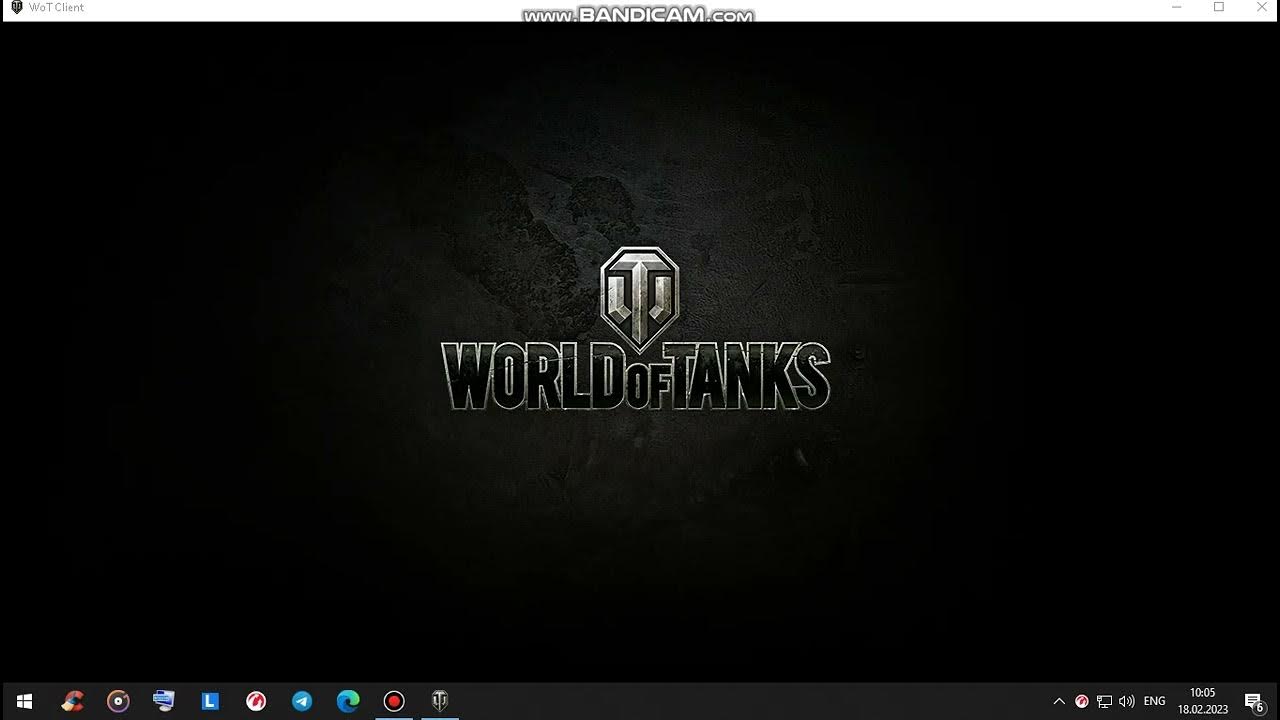Launch Microsoft Edge from the taskbar
The width and height of the screenshot is (1280, 720).
pyautogui.click(x=348, y=701)
